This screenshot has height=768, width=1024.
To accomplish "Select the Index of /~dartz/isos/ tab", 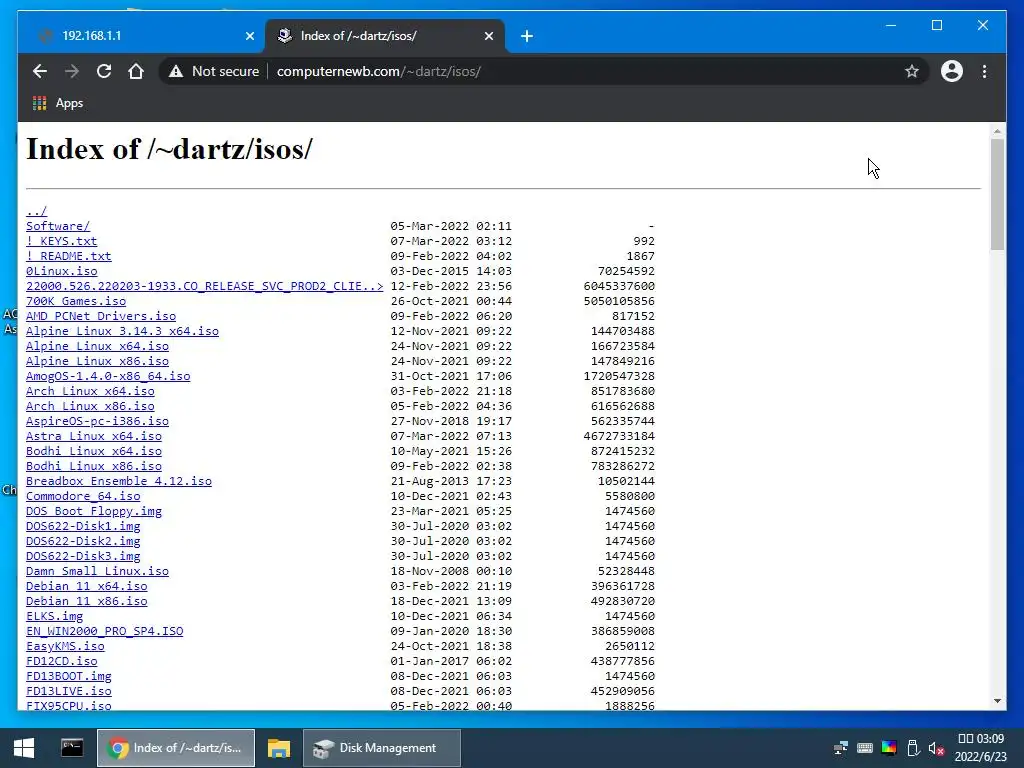I will tap(385, 36).
